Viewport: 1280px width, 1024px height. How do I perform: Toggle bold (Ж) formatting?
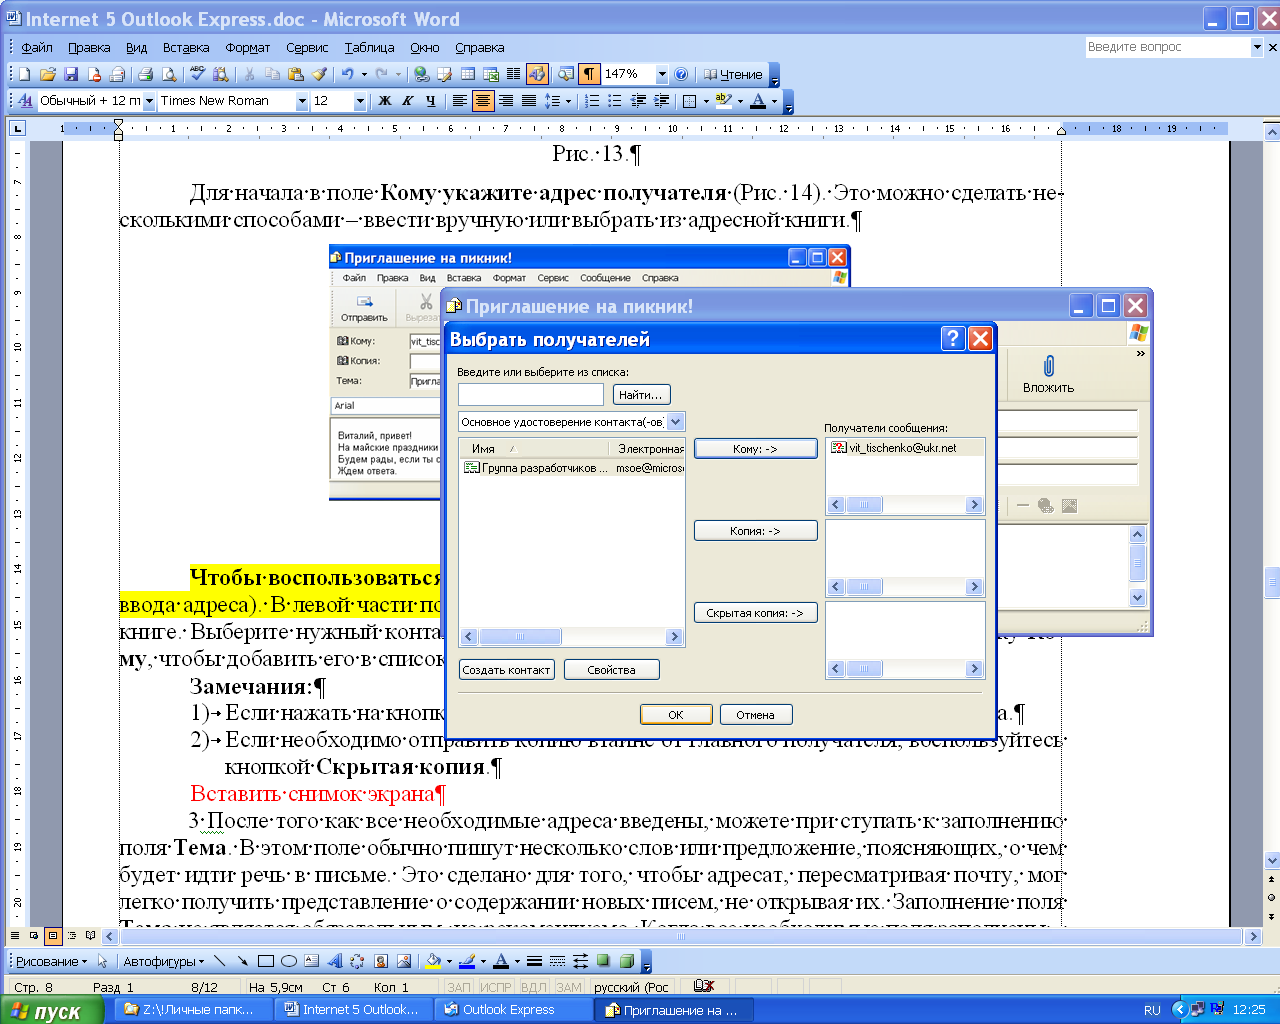(x=385, y=101)
